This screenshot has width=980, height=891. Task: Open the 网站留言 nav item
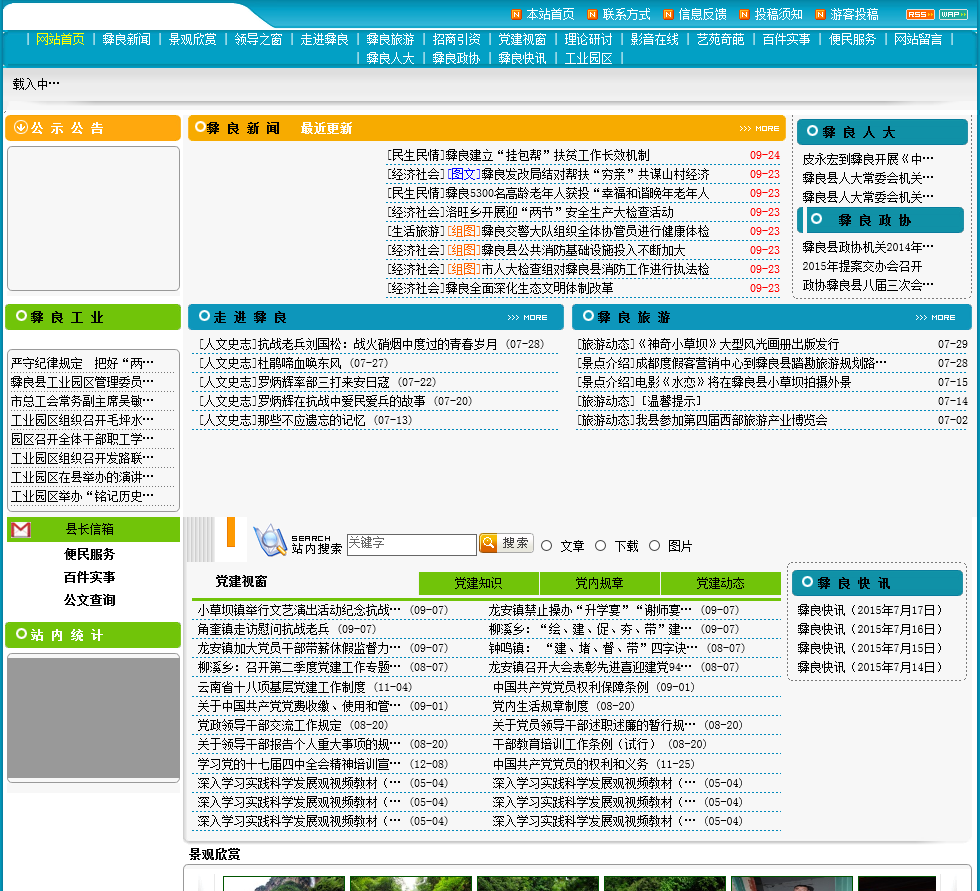(x=918, y=39)
